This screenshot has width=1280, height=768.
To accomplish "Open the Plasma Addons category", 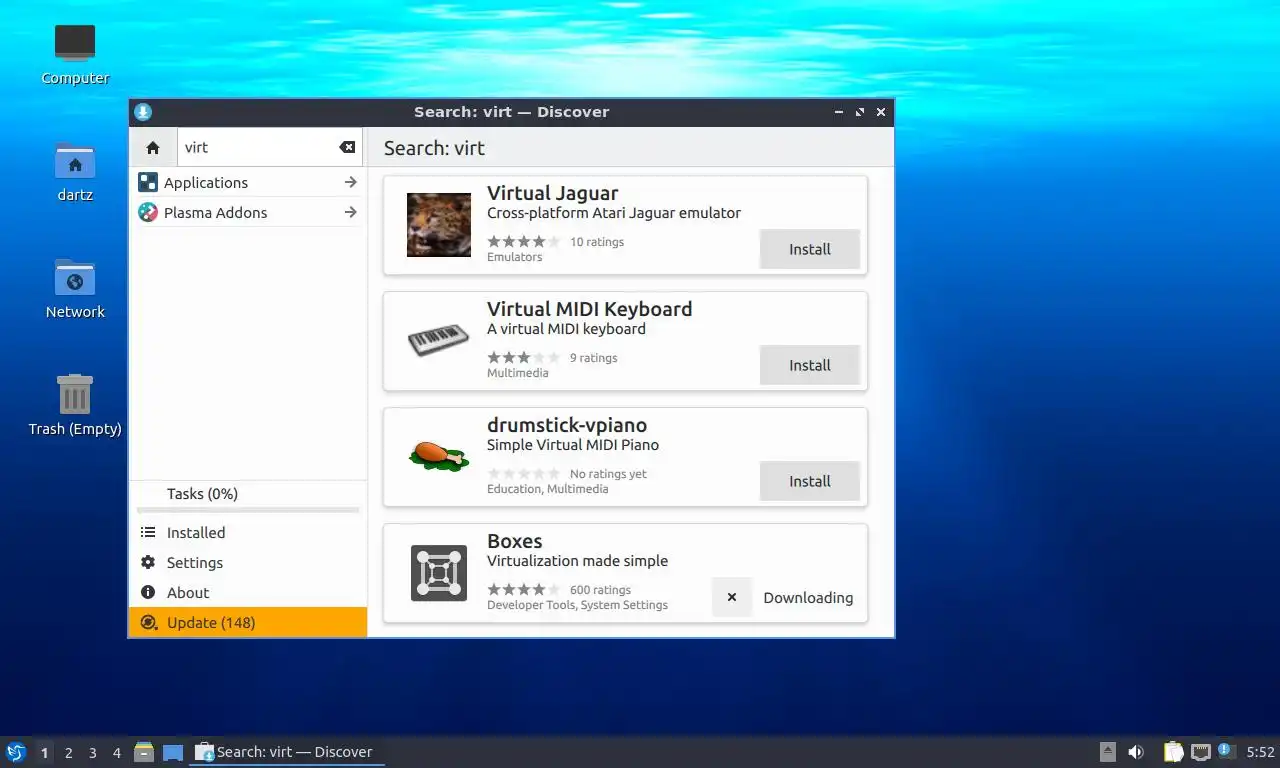I will coord(248,212).
